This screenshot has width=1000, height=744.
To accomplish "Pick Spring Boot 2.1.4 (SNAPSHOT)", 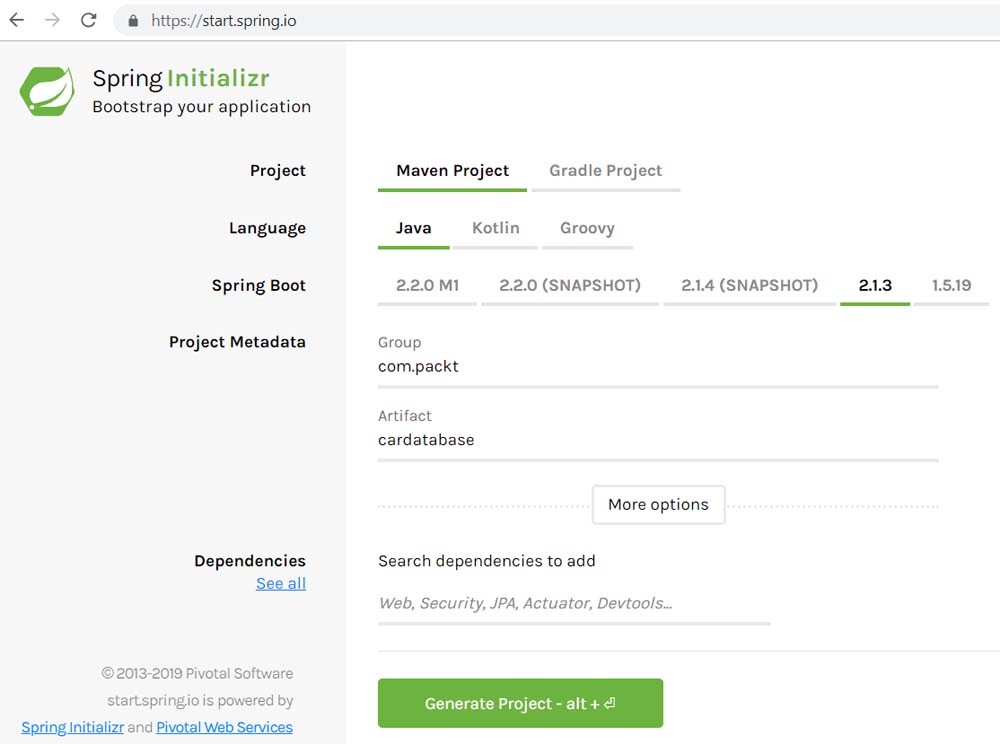I will [749, 285].
